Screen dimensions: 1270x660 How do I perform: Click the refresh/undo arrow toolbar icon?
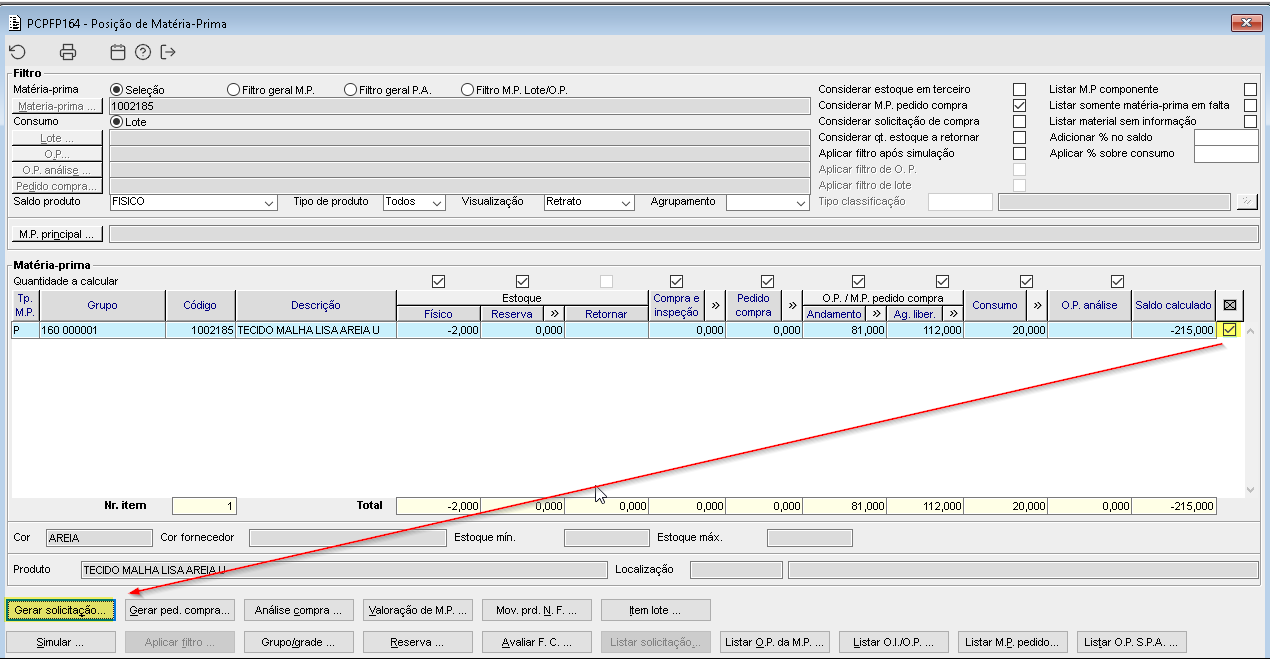click(x=17, y=53)
